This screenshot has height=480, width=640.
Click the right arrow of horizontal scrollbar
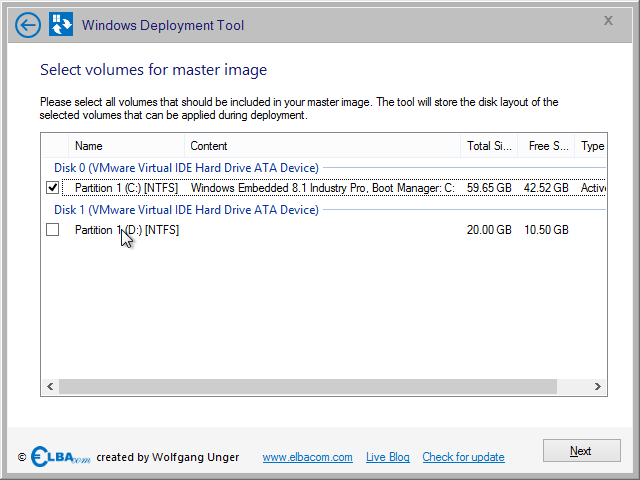pos(598,387)
